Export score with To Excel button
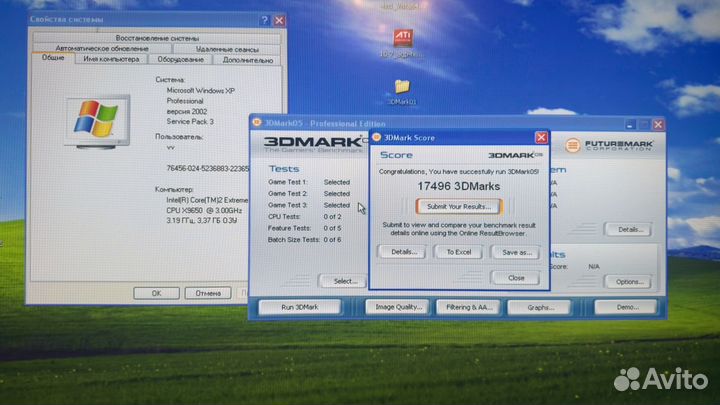This screenshot has width=720, height=405. click(459, 252)
